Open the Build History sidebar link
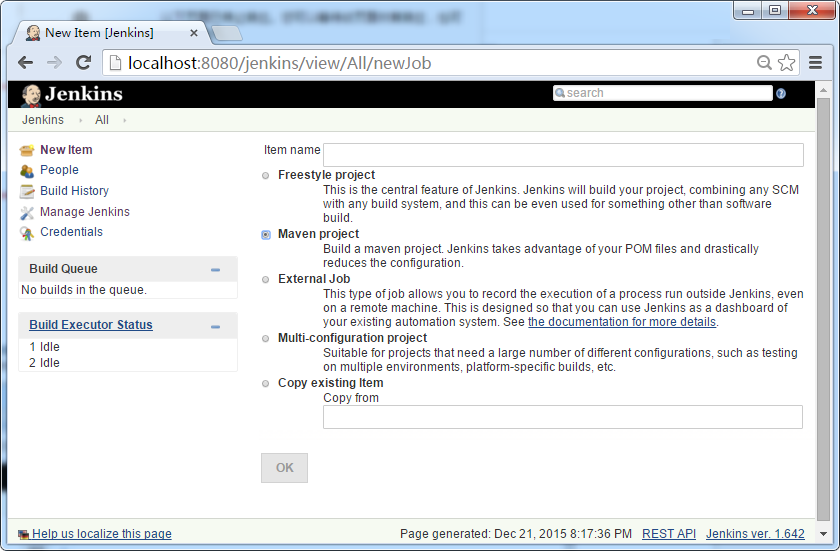This screenshot has width=840, height=551. coord(74,191)
